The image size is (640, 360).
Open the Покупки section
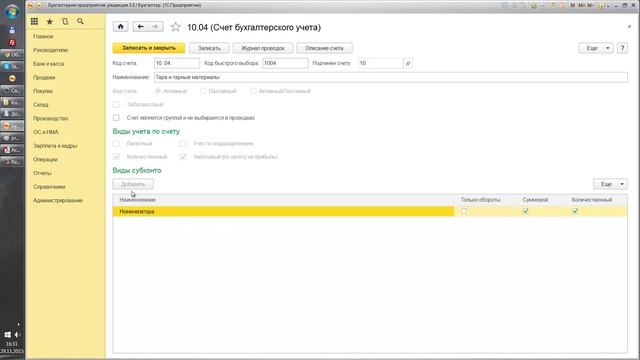point(43,91)
